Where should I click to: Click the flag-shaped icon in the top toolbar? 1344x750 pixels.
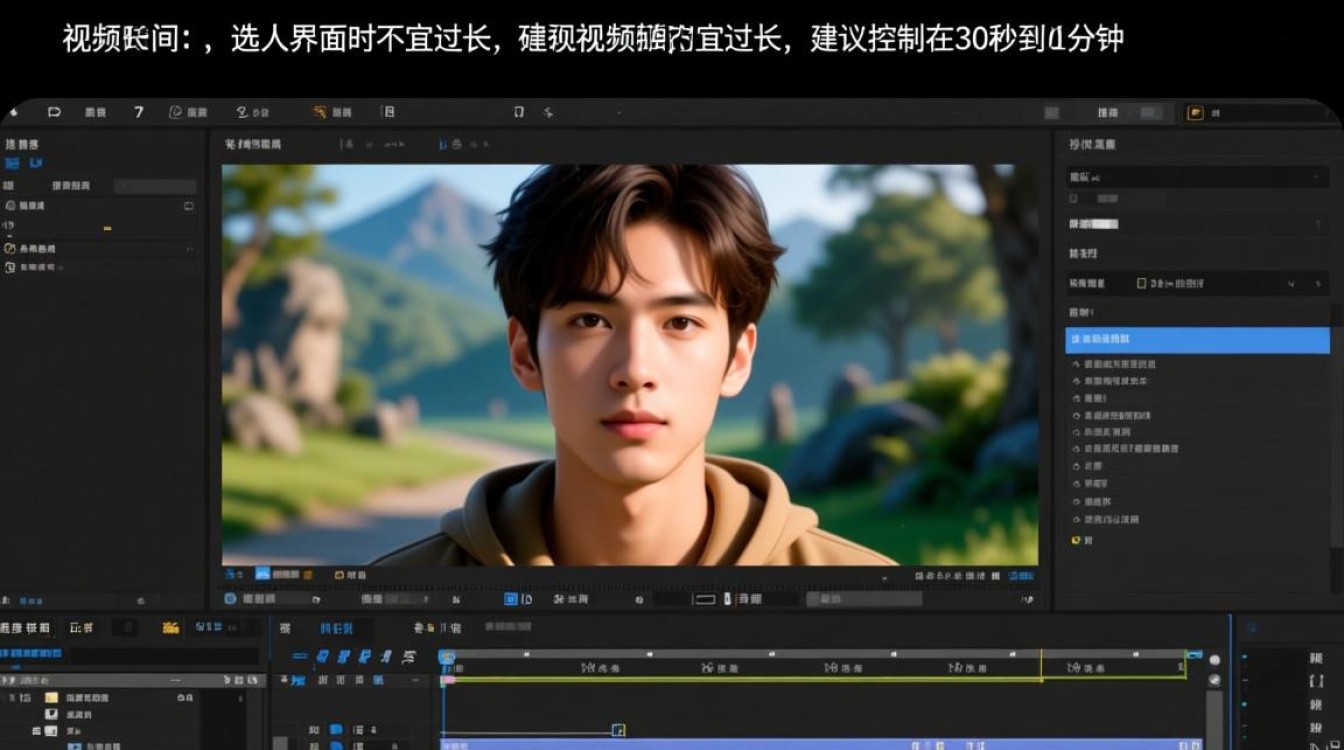(x=54, y=112)
